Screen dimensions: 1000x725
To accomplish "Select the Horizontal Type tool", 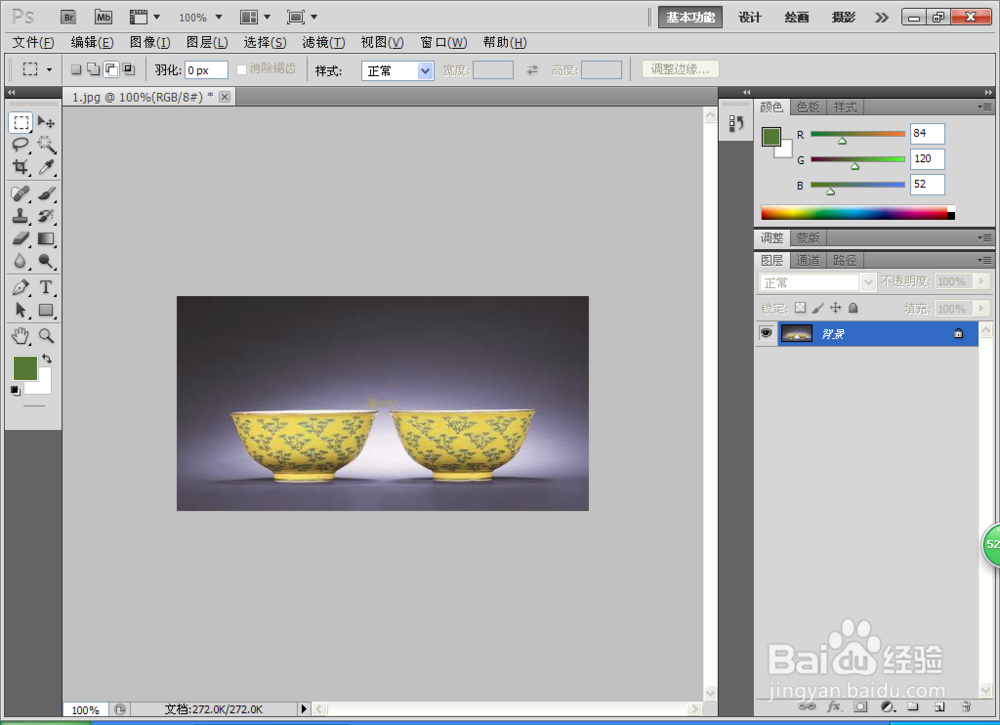I will pyautogui.click(x=46, y=287).
